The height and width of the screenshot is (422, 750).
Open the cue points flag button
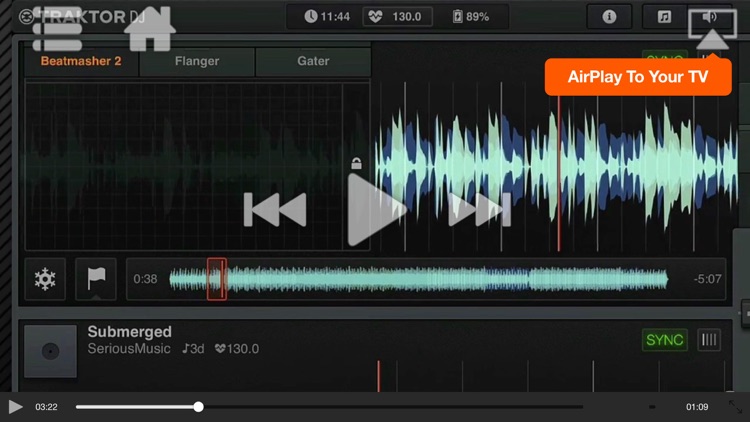(x=96, y=279)
